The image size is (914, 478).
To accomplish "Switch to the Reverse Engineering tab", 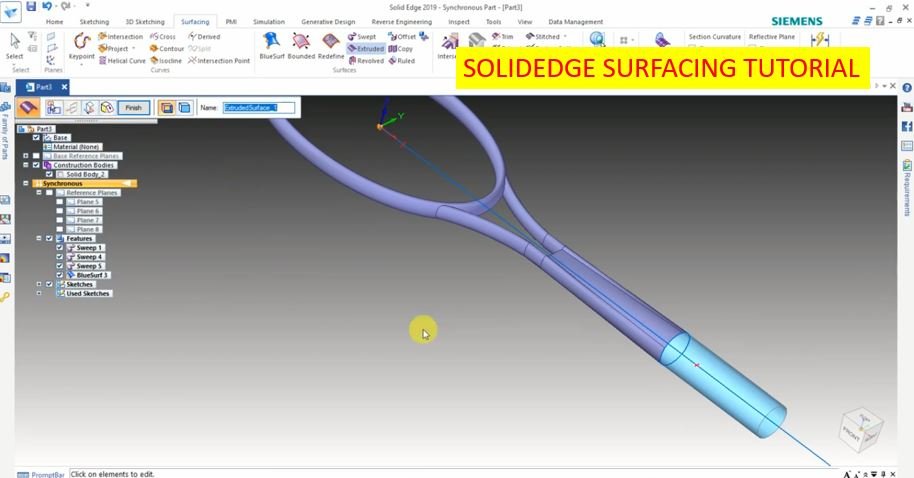I will coord(402,22).
